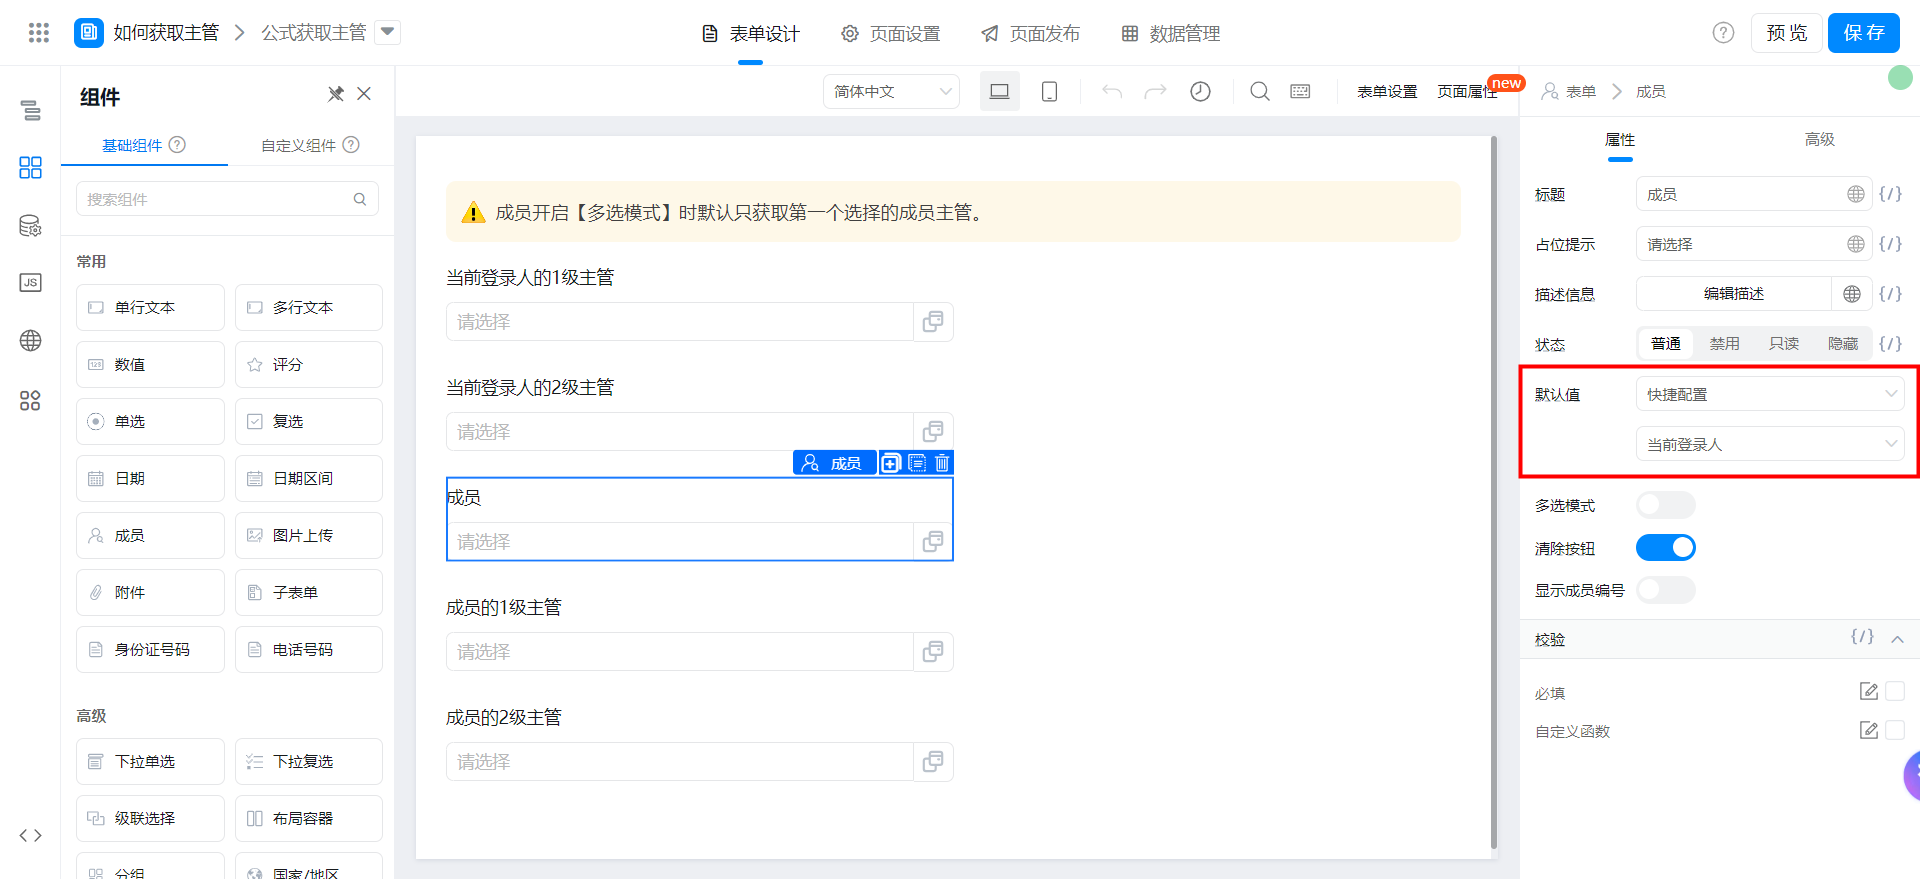The image size is (1920, 879).
Task: Switch to desktop preview mode
Action: 999,91
